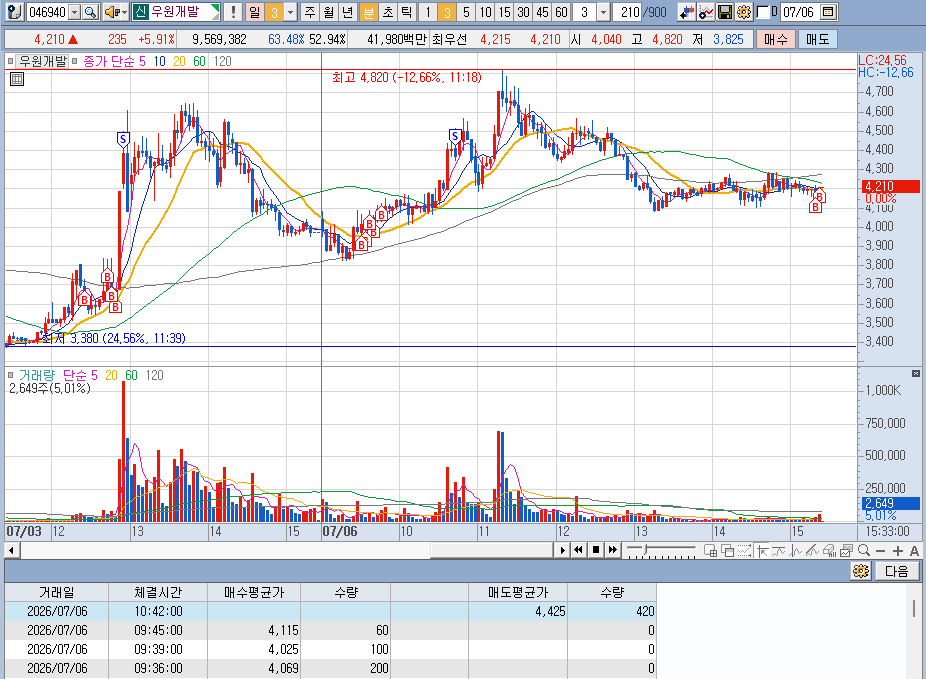Click the 매수 buy button

pos(775,40)
